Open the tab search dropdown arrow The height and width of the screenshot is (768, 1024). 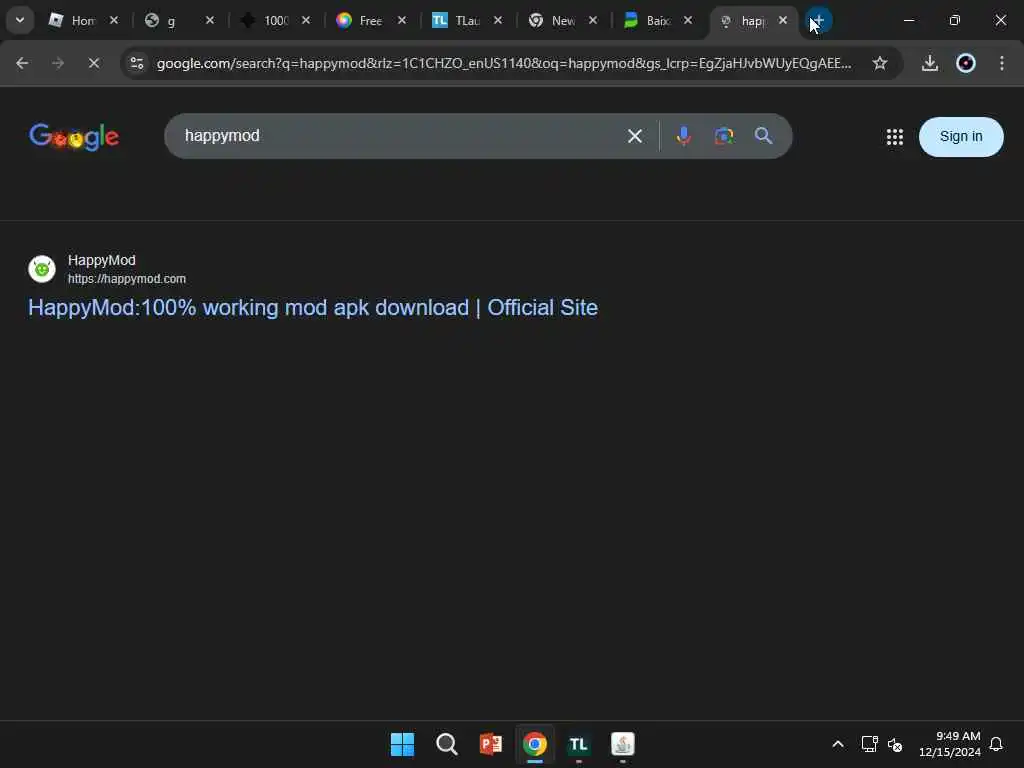coord(20,20)
